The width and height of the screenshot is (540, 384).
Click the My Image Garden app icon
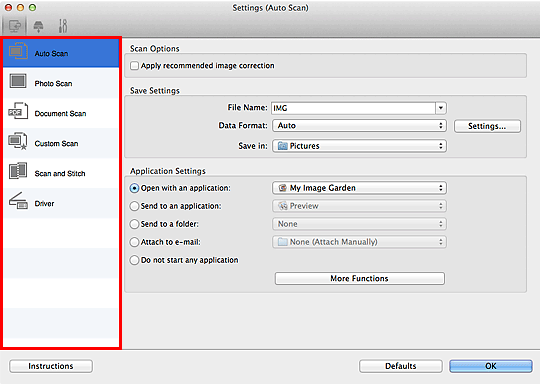coord(282,188)
